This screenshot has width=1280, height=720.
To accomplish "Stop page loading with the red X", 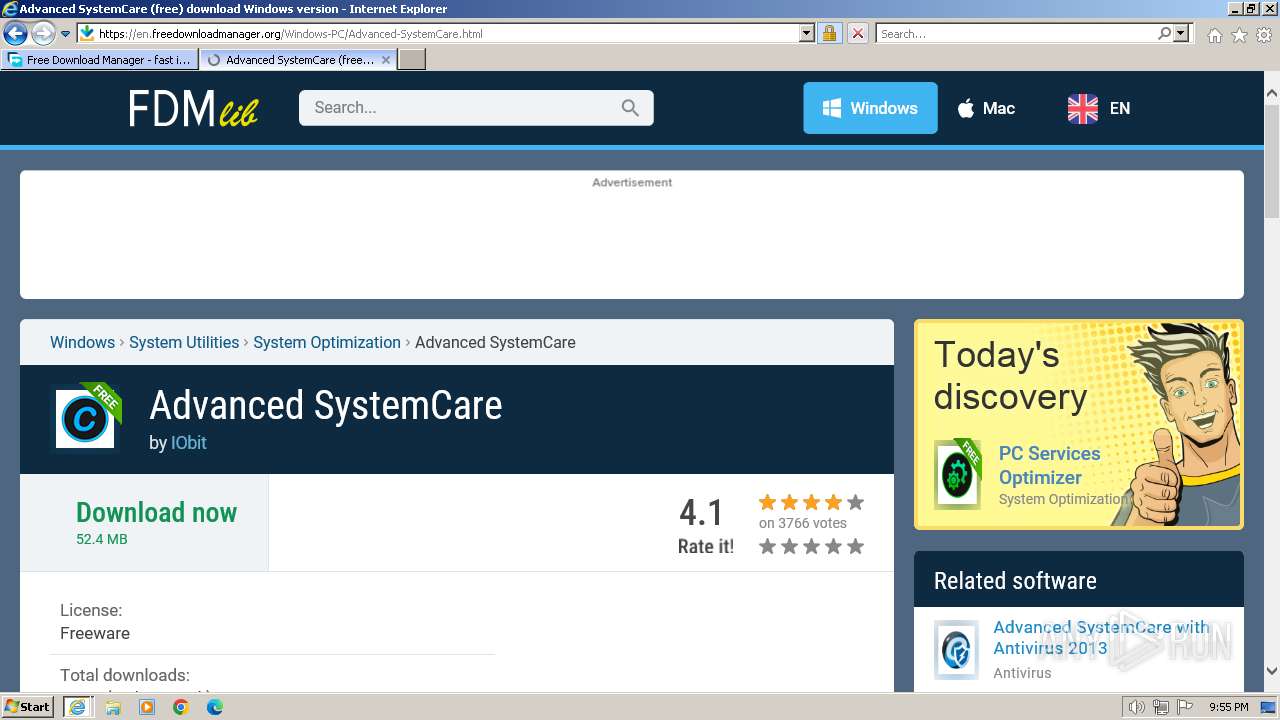I will (x=857, y=33).
